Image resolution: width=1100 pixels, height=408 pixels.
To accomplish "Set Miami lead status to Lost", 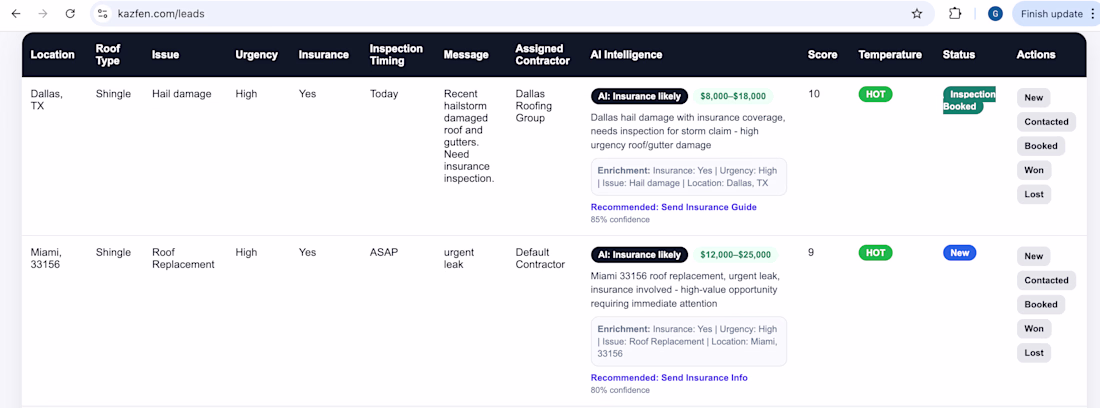I will pos(1033,353).
